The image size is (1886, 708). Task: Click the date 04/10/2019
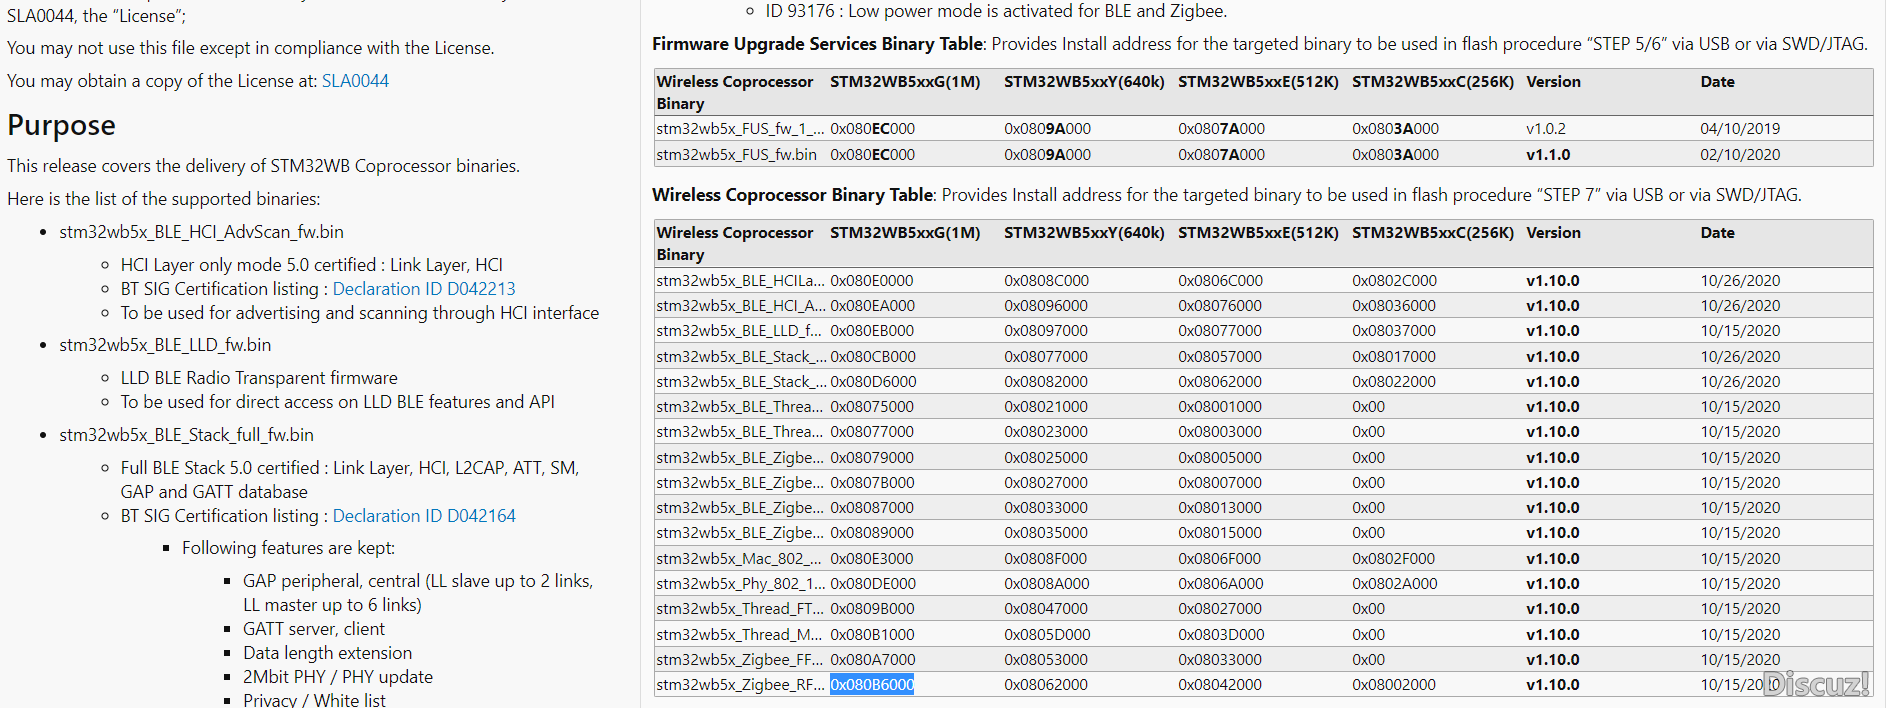[1740, 129]
